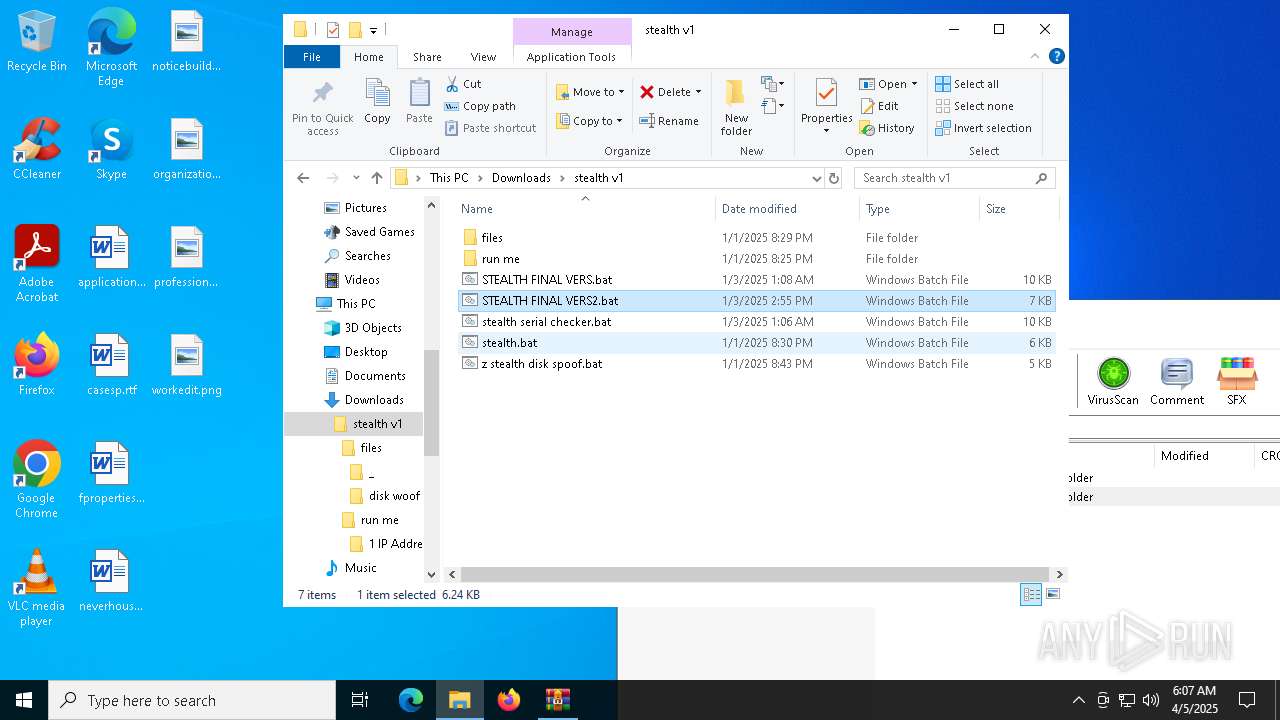The height and width of the screenshot is (720, 1280).
Task: Open Task View on the taskbar
Action: [360, 700]
